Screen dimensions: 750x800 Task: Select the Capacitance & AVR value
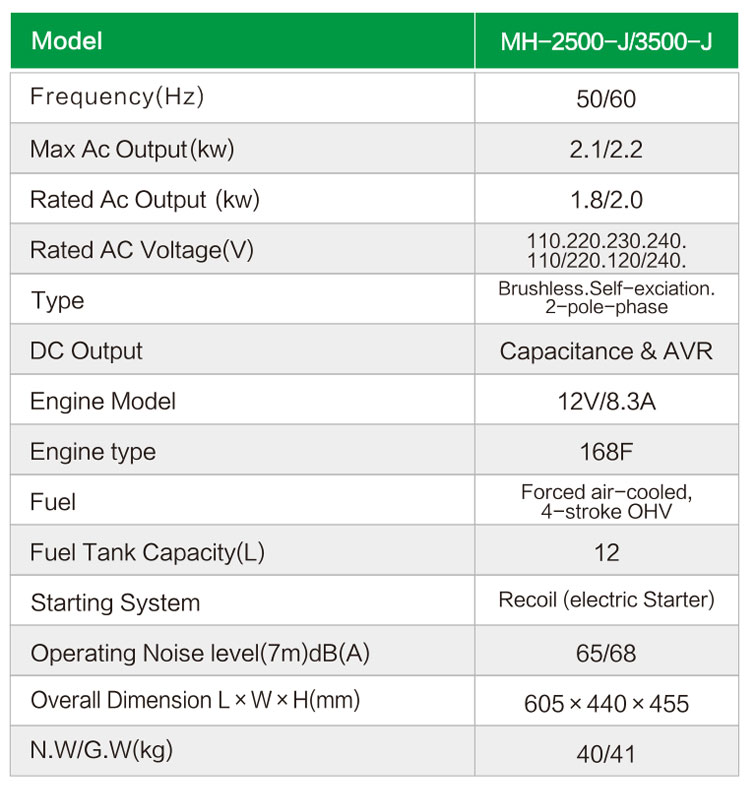click(606, 351)
